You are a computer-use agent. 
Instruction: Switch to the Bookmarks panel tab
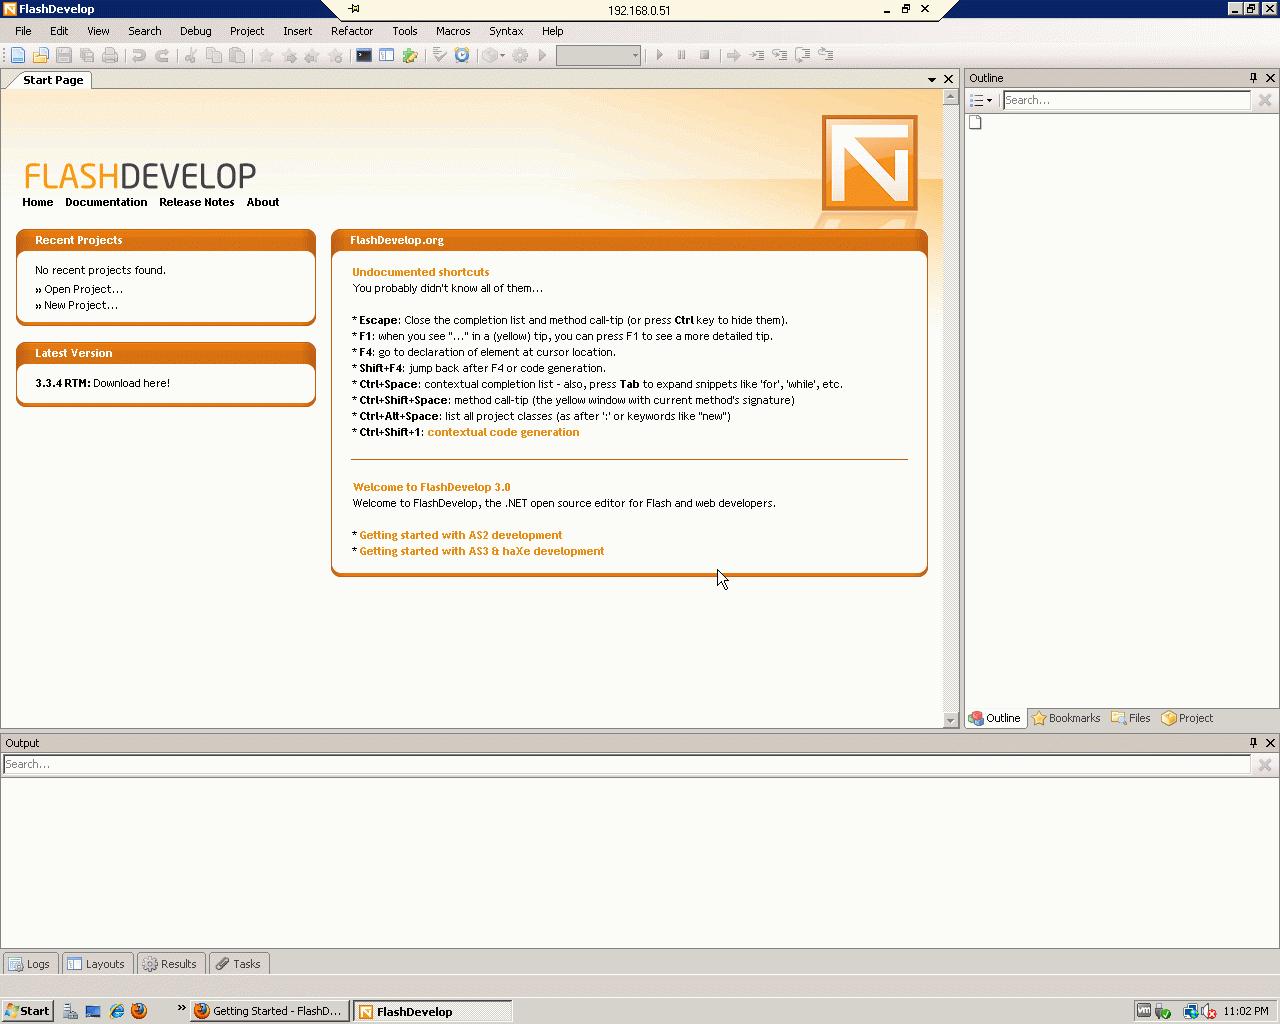1065,718
